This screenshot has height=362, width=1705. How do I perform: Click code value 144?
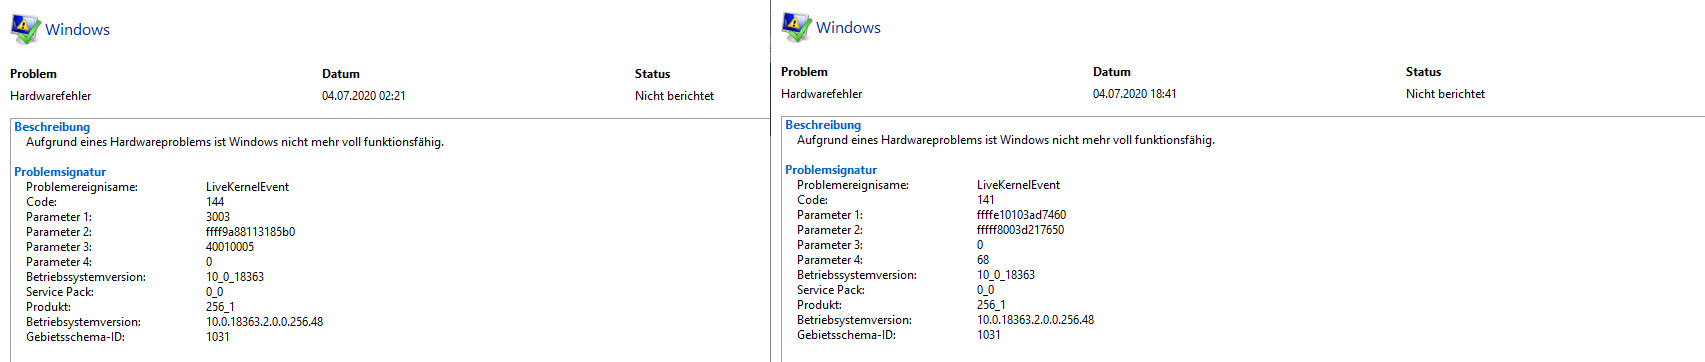(215, 202)
